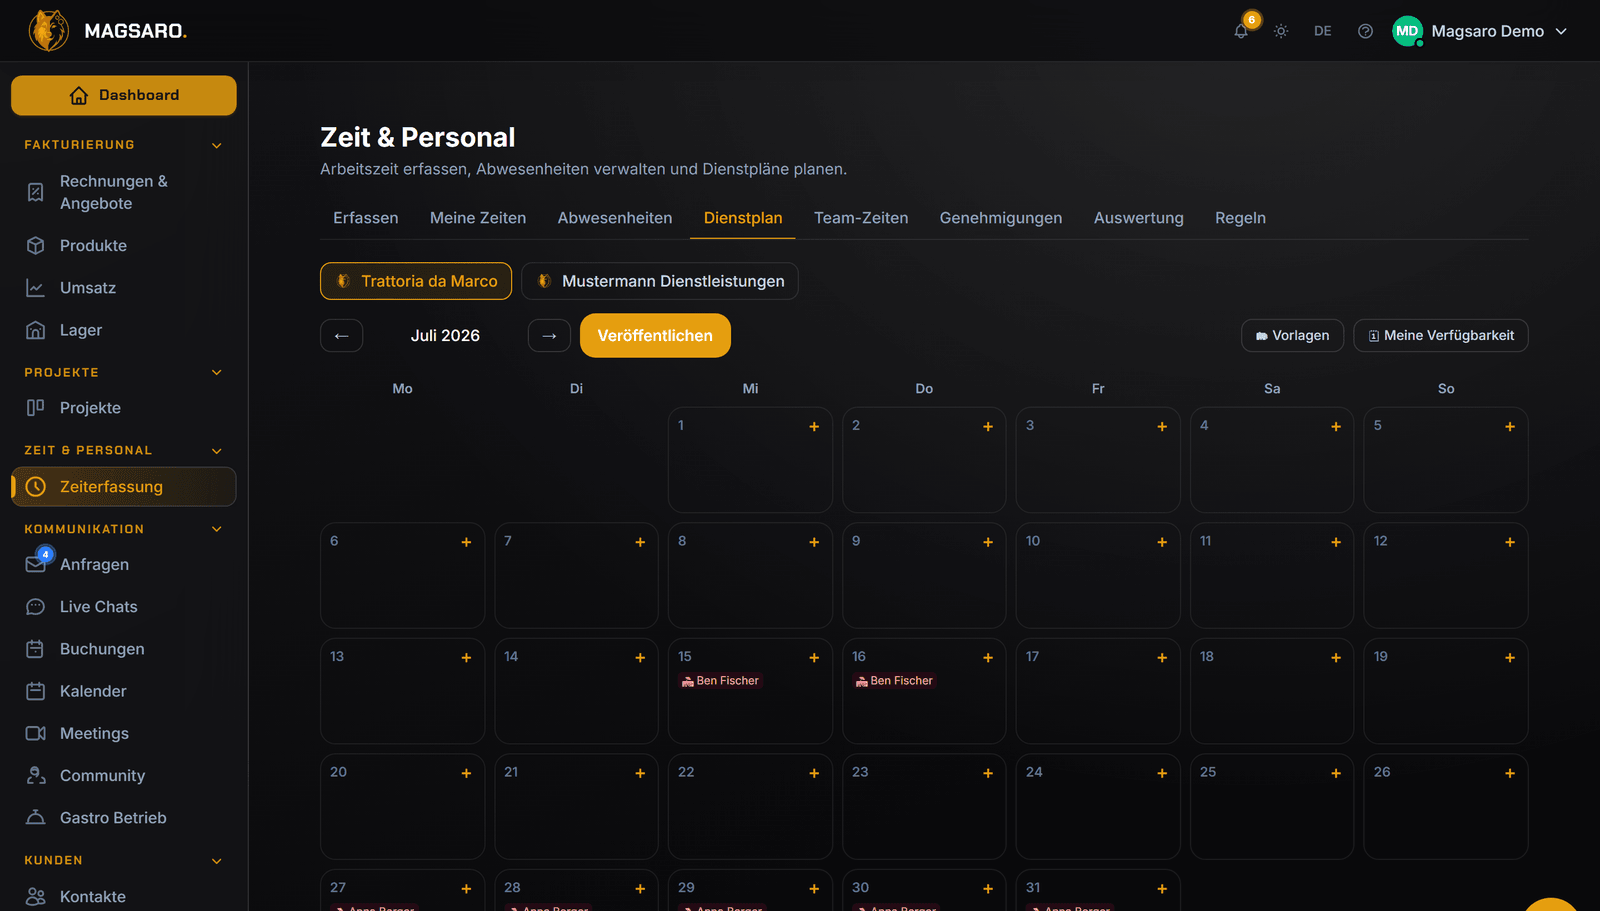This screenshot has height=911, width=1600.
Task: Click the Juli 2026 month label
Action: (445, 336)
